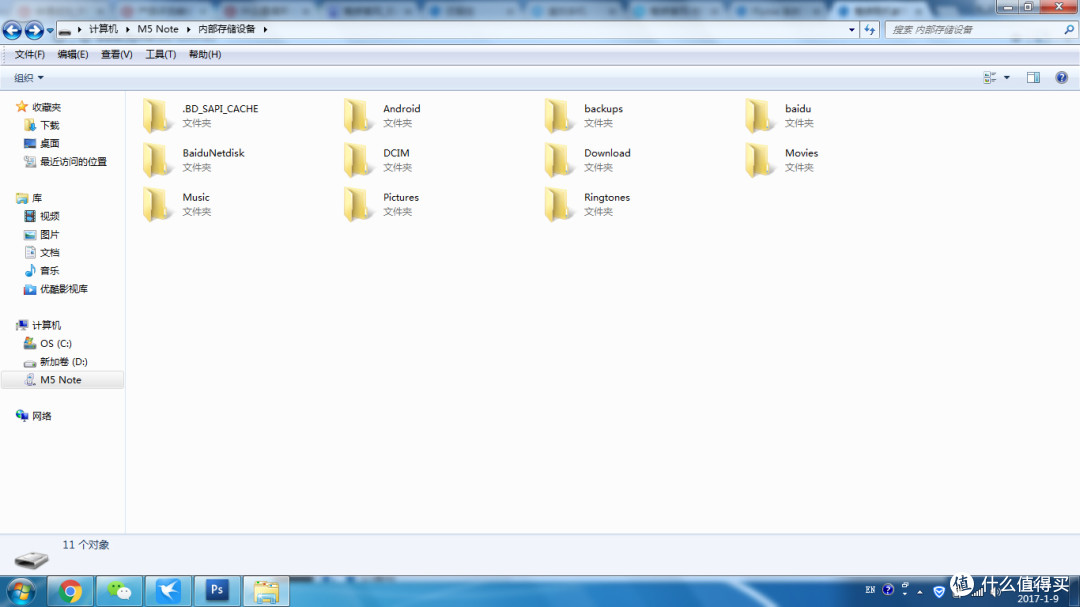Open WeChat from the taskbar
Image resolution: width=1080 pixels, height=607 pixels.
pos(119,591)
